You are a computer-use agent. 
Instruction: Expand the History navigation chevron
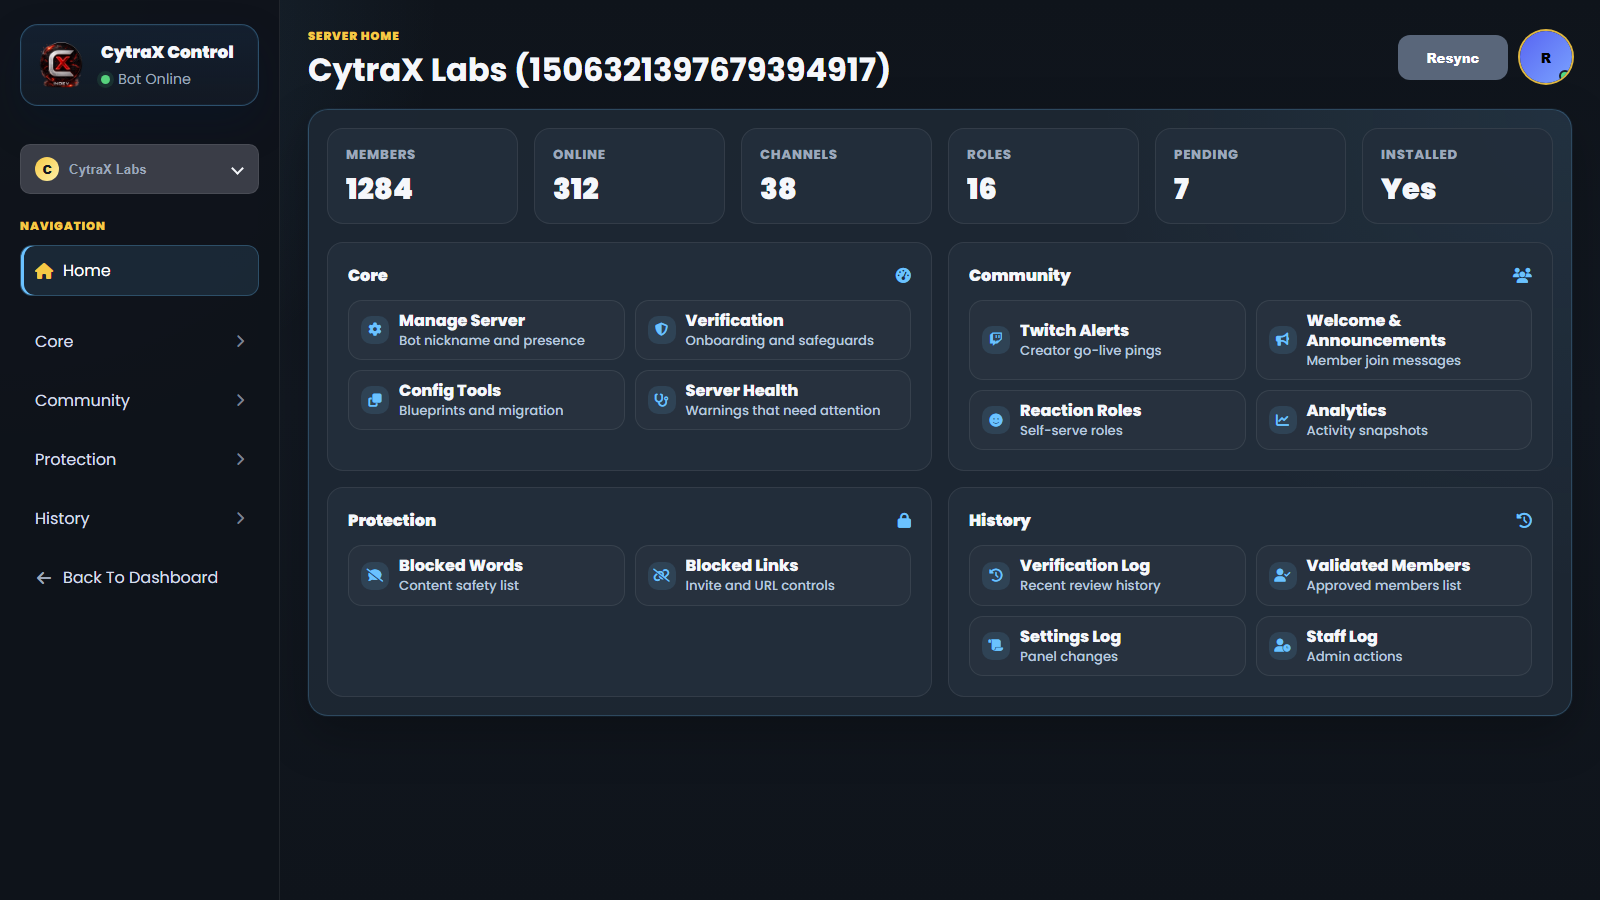pos(240,518)
